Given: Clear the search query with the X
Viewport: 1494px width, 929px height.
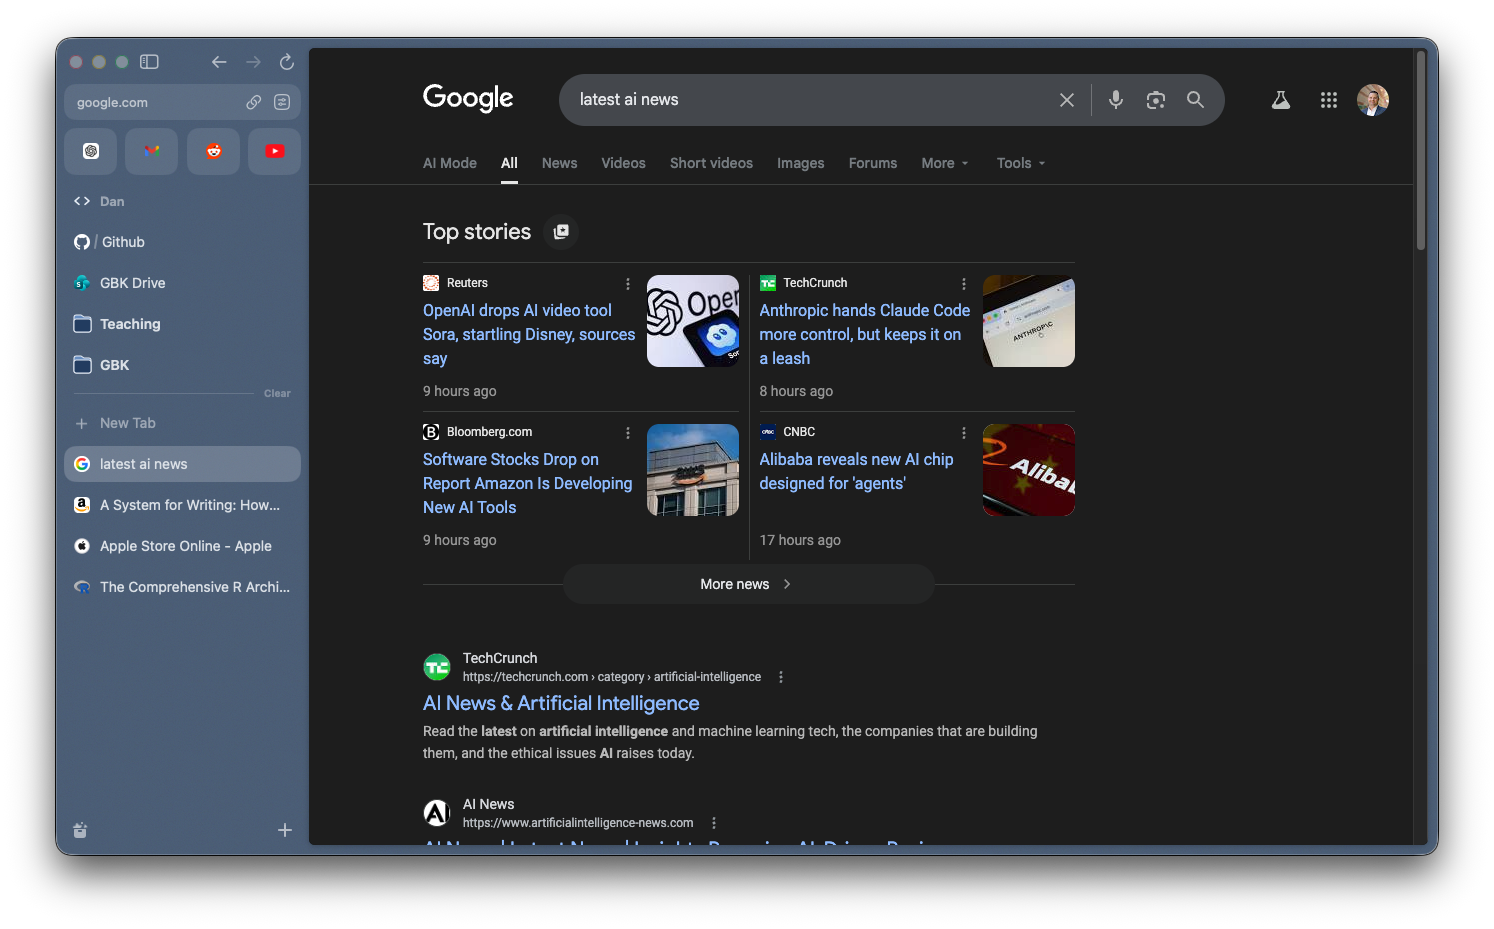Looking at the screenshot, I should (1067, 100).
